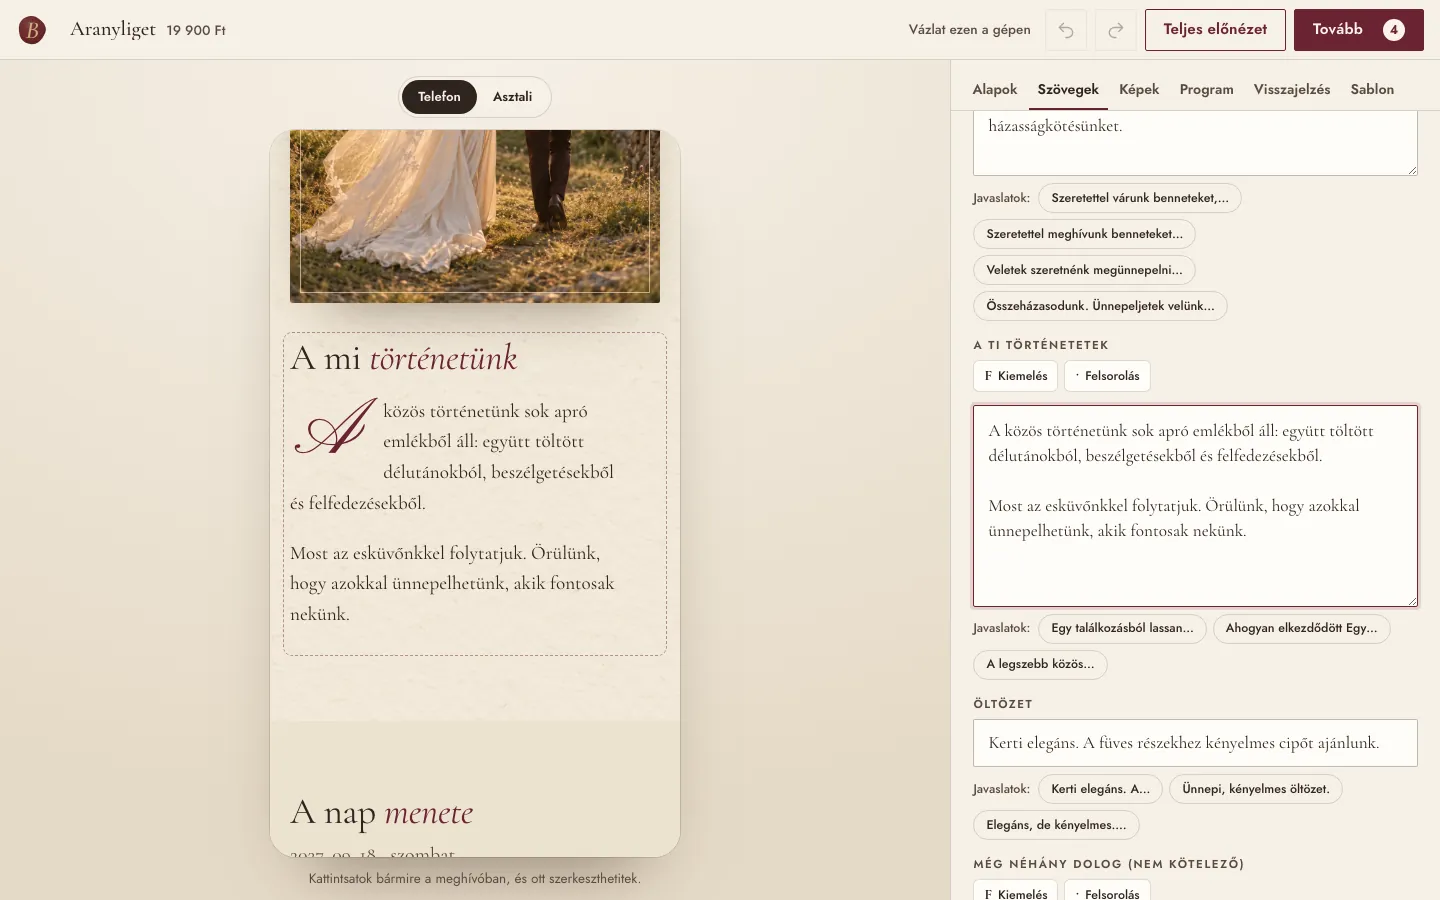Click into the story text area

1195,506
